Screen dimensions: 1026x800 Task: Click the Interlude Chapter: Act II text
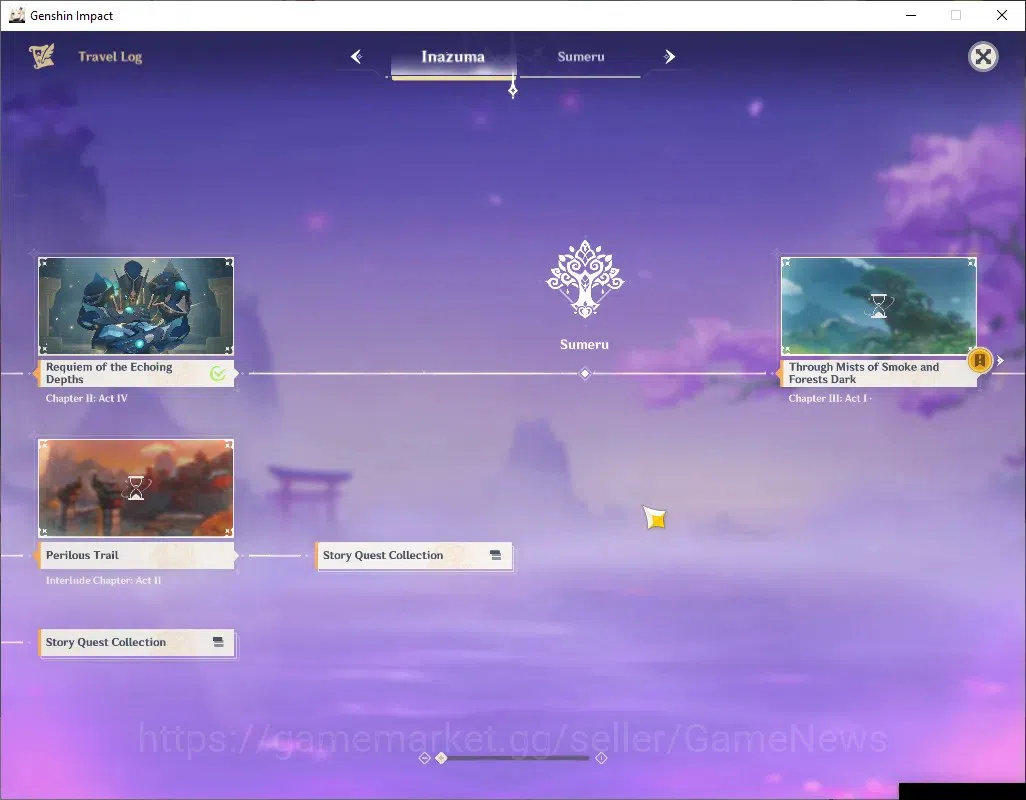(x=103, y=580)
